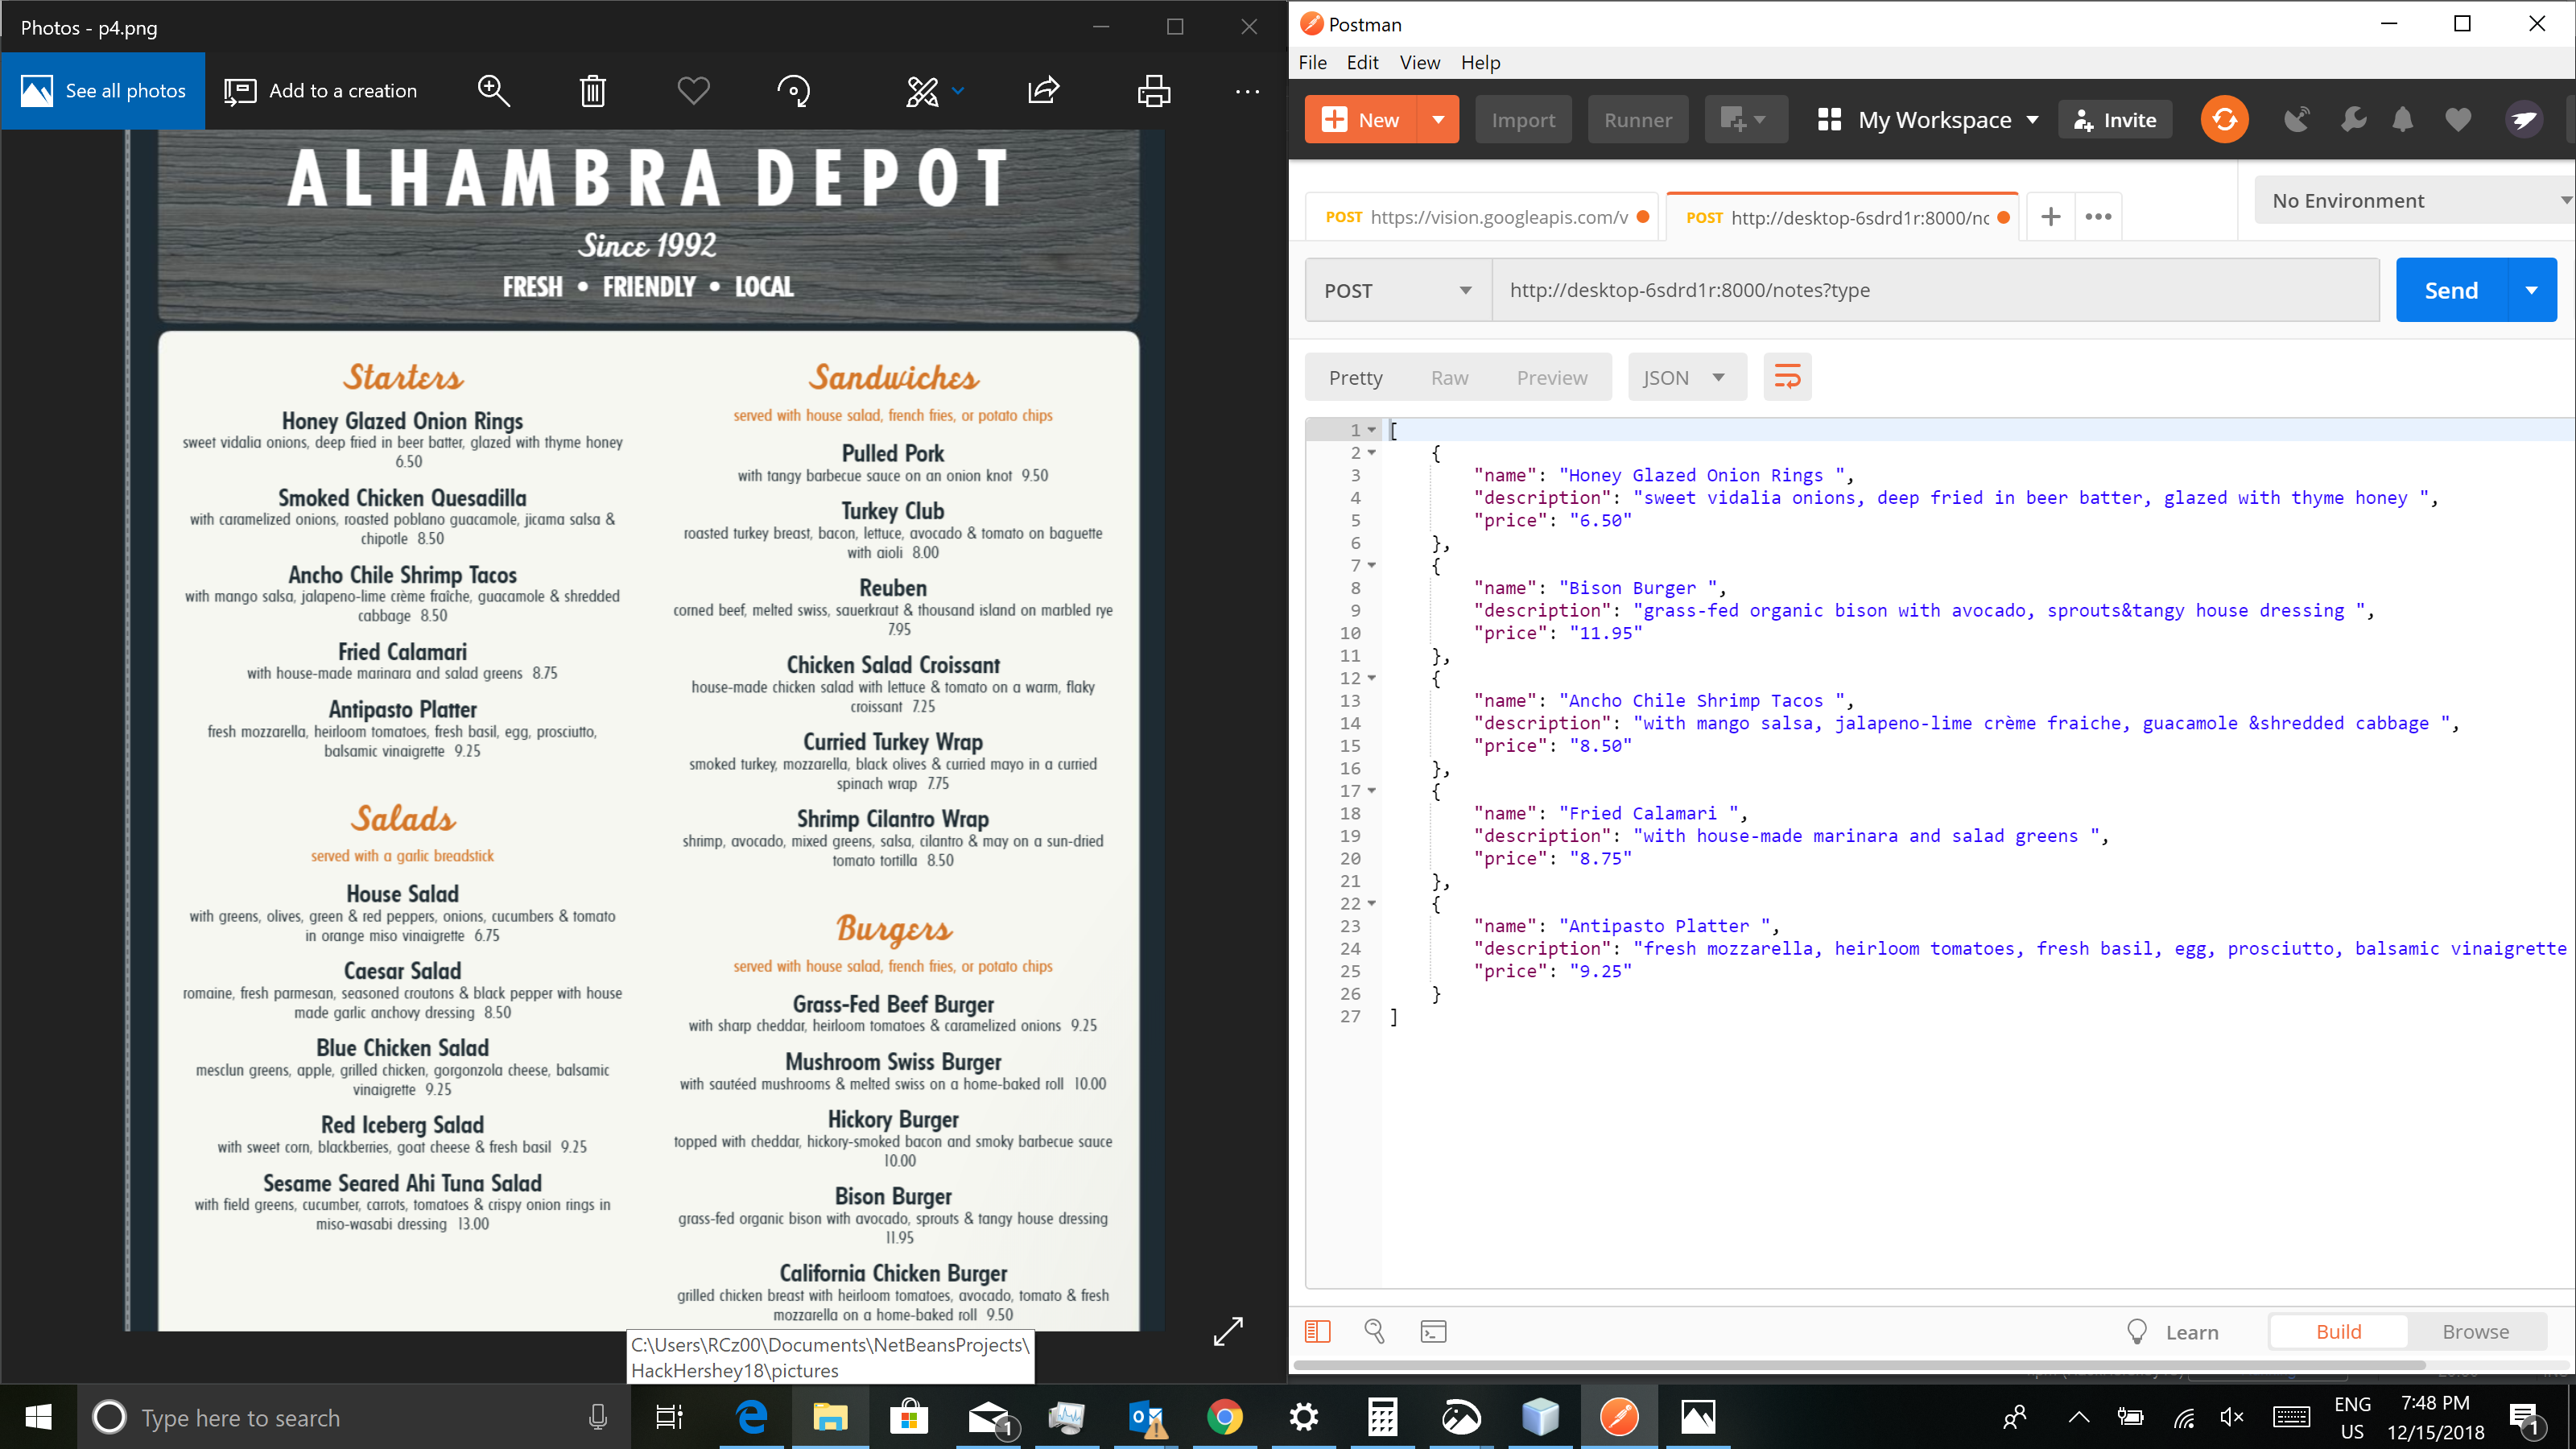
Task: Rotate the image with the rotate icon
Action: click(x=793, y=91)
